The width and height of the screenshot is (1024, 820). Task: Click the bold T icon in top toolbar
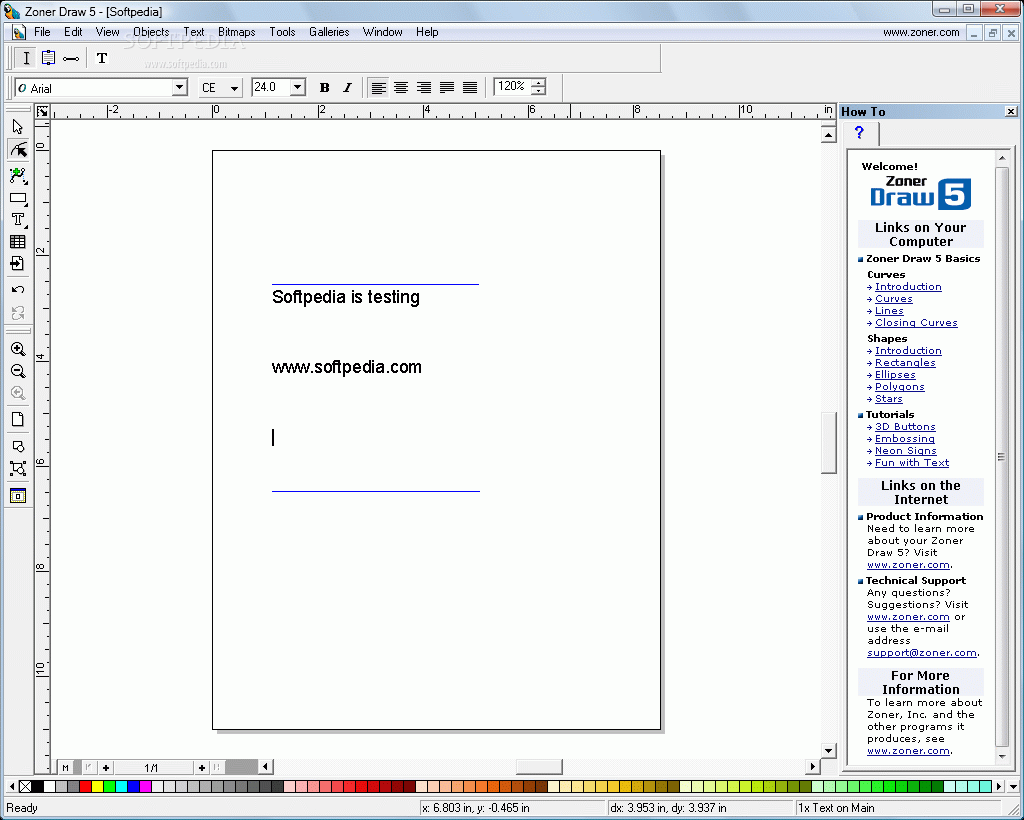[x=102, y=58]
